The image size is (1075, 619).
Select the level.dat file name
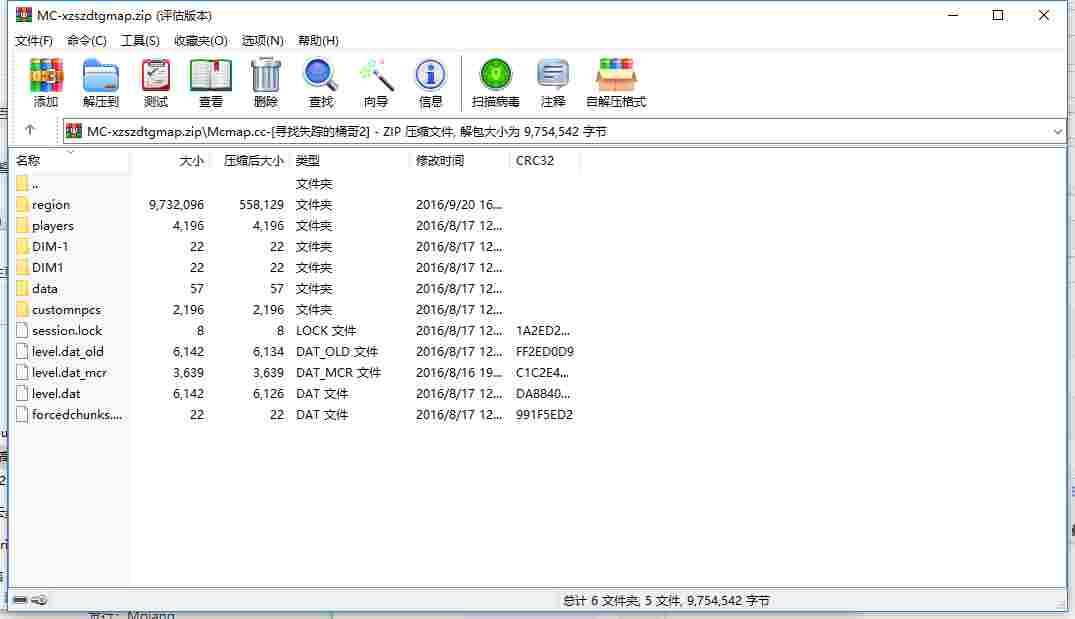56,394
